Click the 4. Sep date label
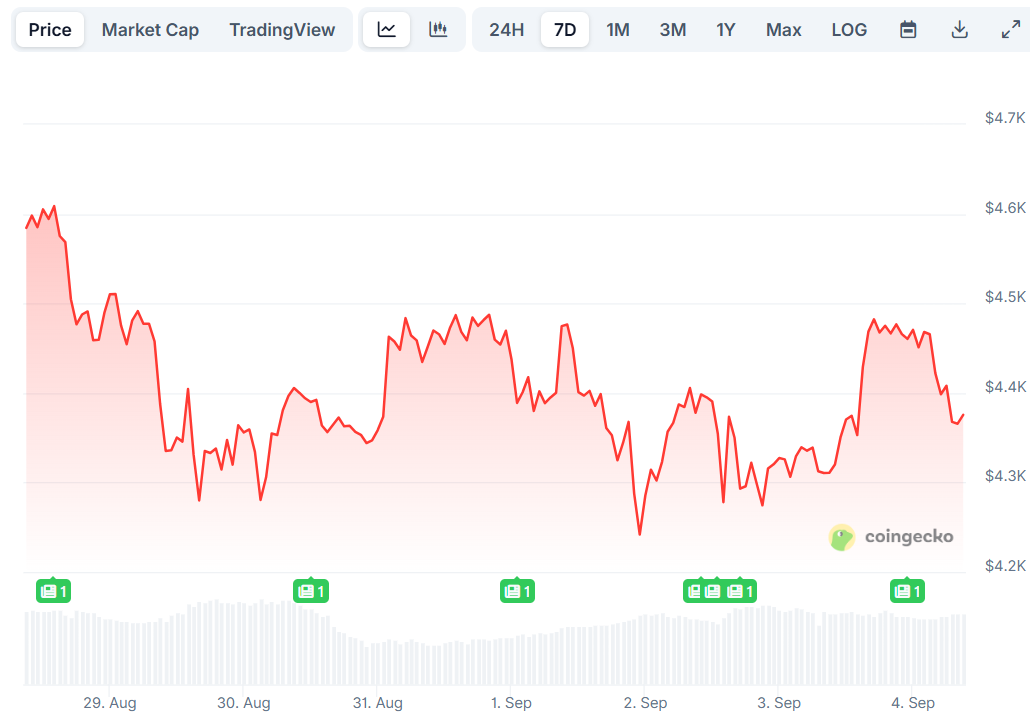 pyautogui.click(x=913, y=702)
